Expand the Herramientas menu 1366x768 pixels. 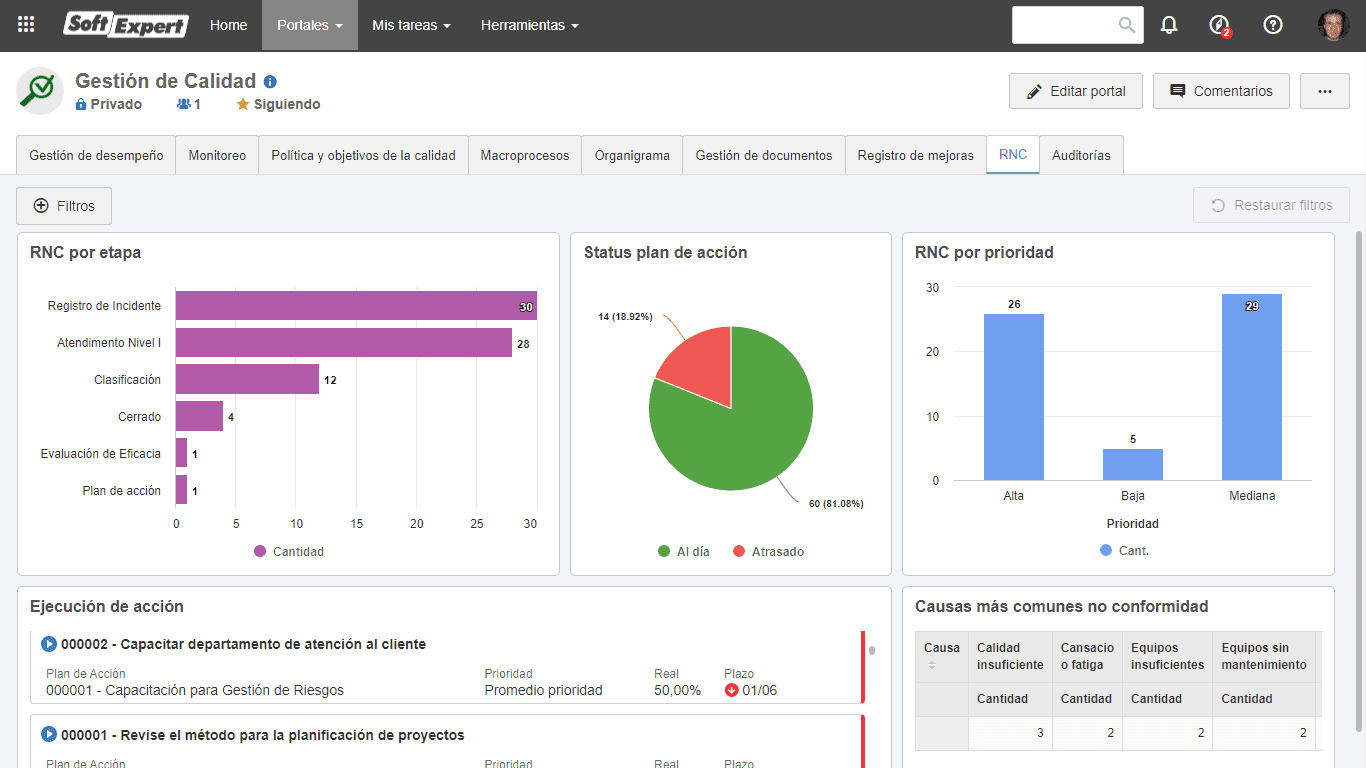coord(529,25)
